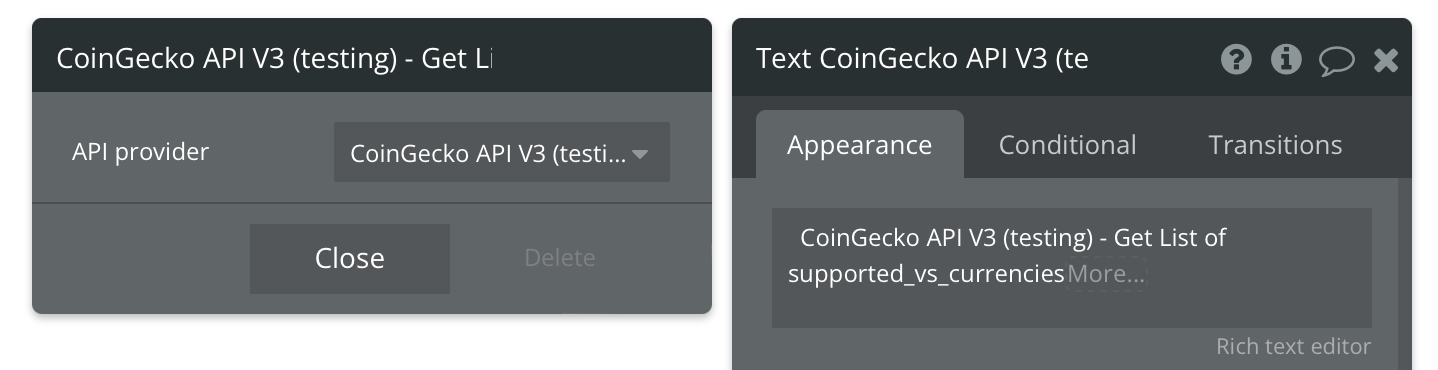Click More... to extend the expression

tap(1106, 273)
